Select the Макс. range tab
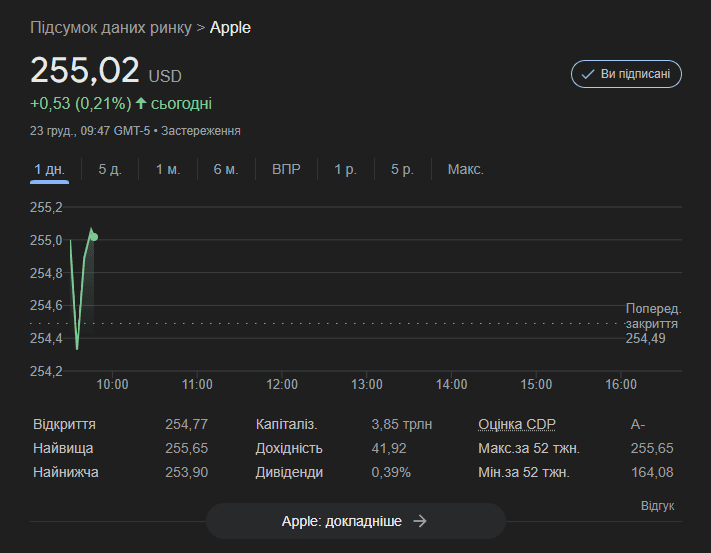The image size is (711, 553). 466,170
